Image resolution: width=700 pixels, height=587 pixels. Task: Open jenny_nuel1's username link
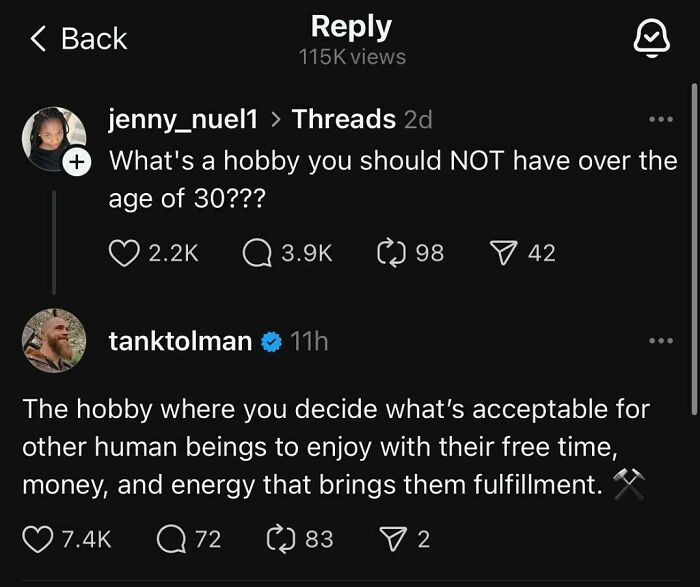coord(181,119)
